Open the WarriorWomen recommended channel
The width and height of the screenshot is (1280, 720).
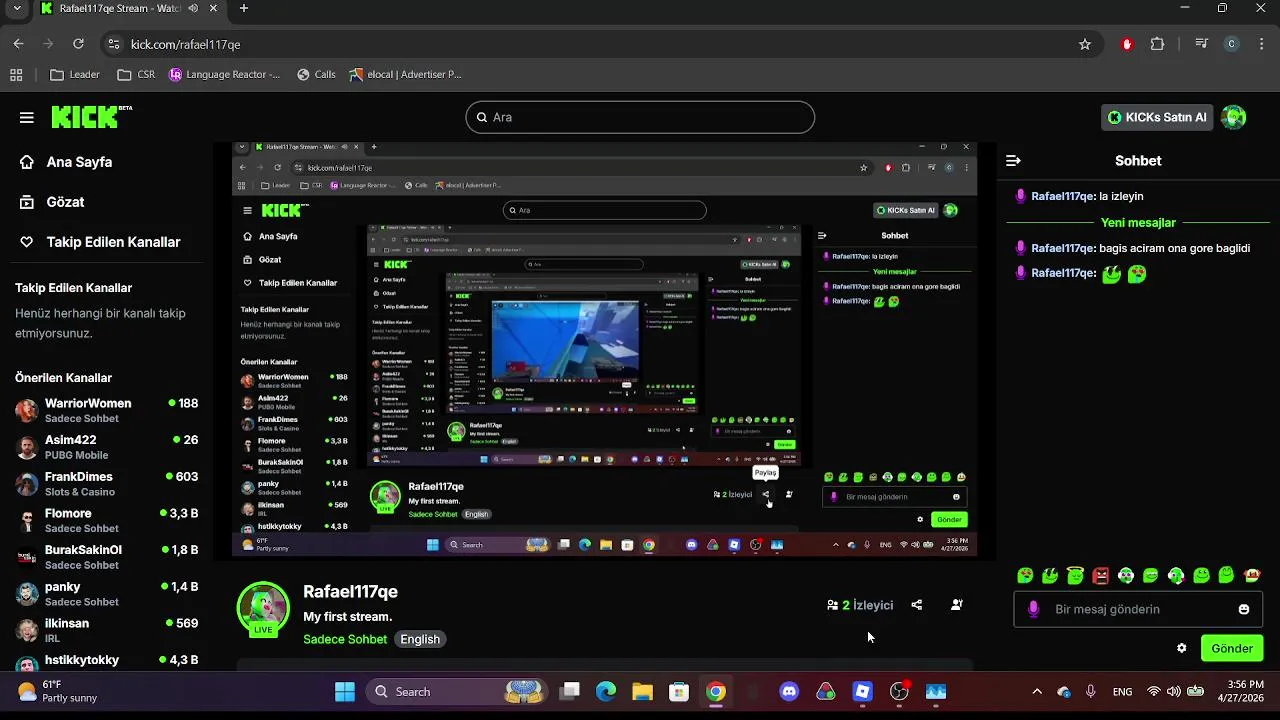[x=107, y=410]
